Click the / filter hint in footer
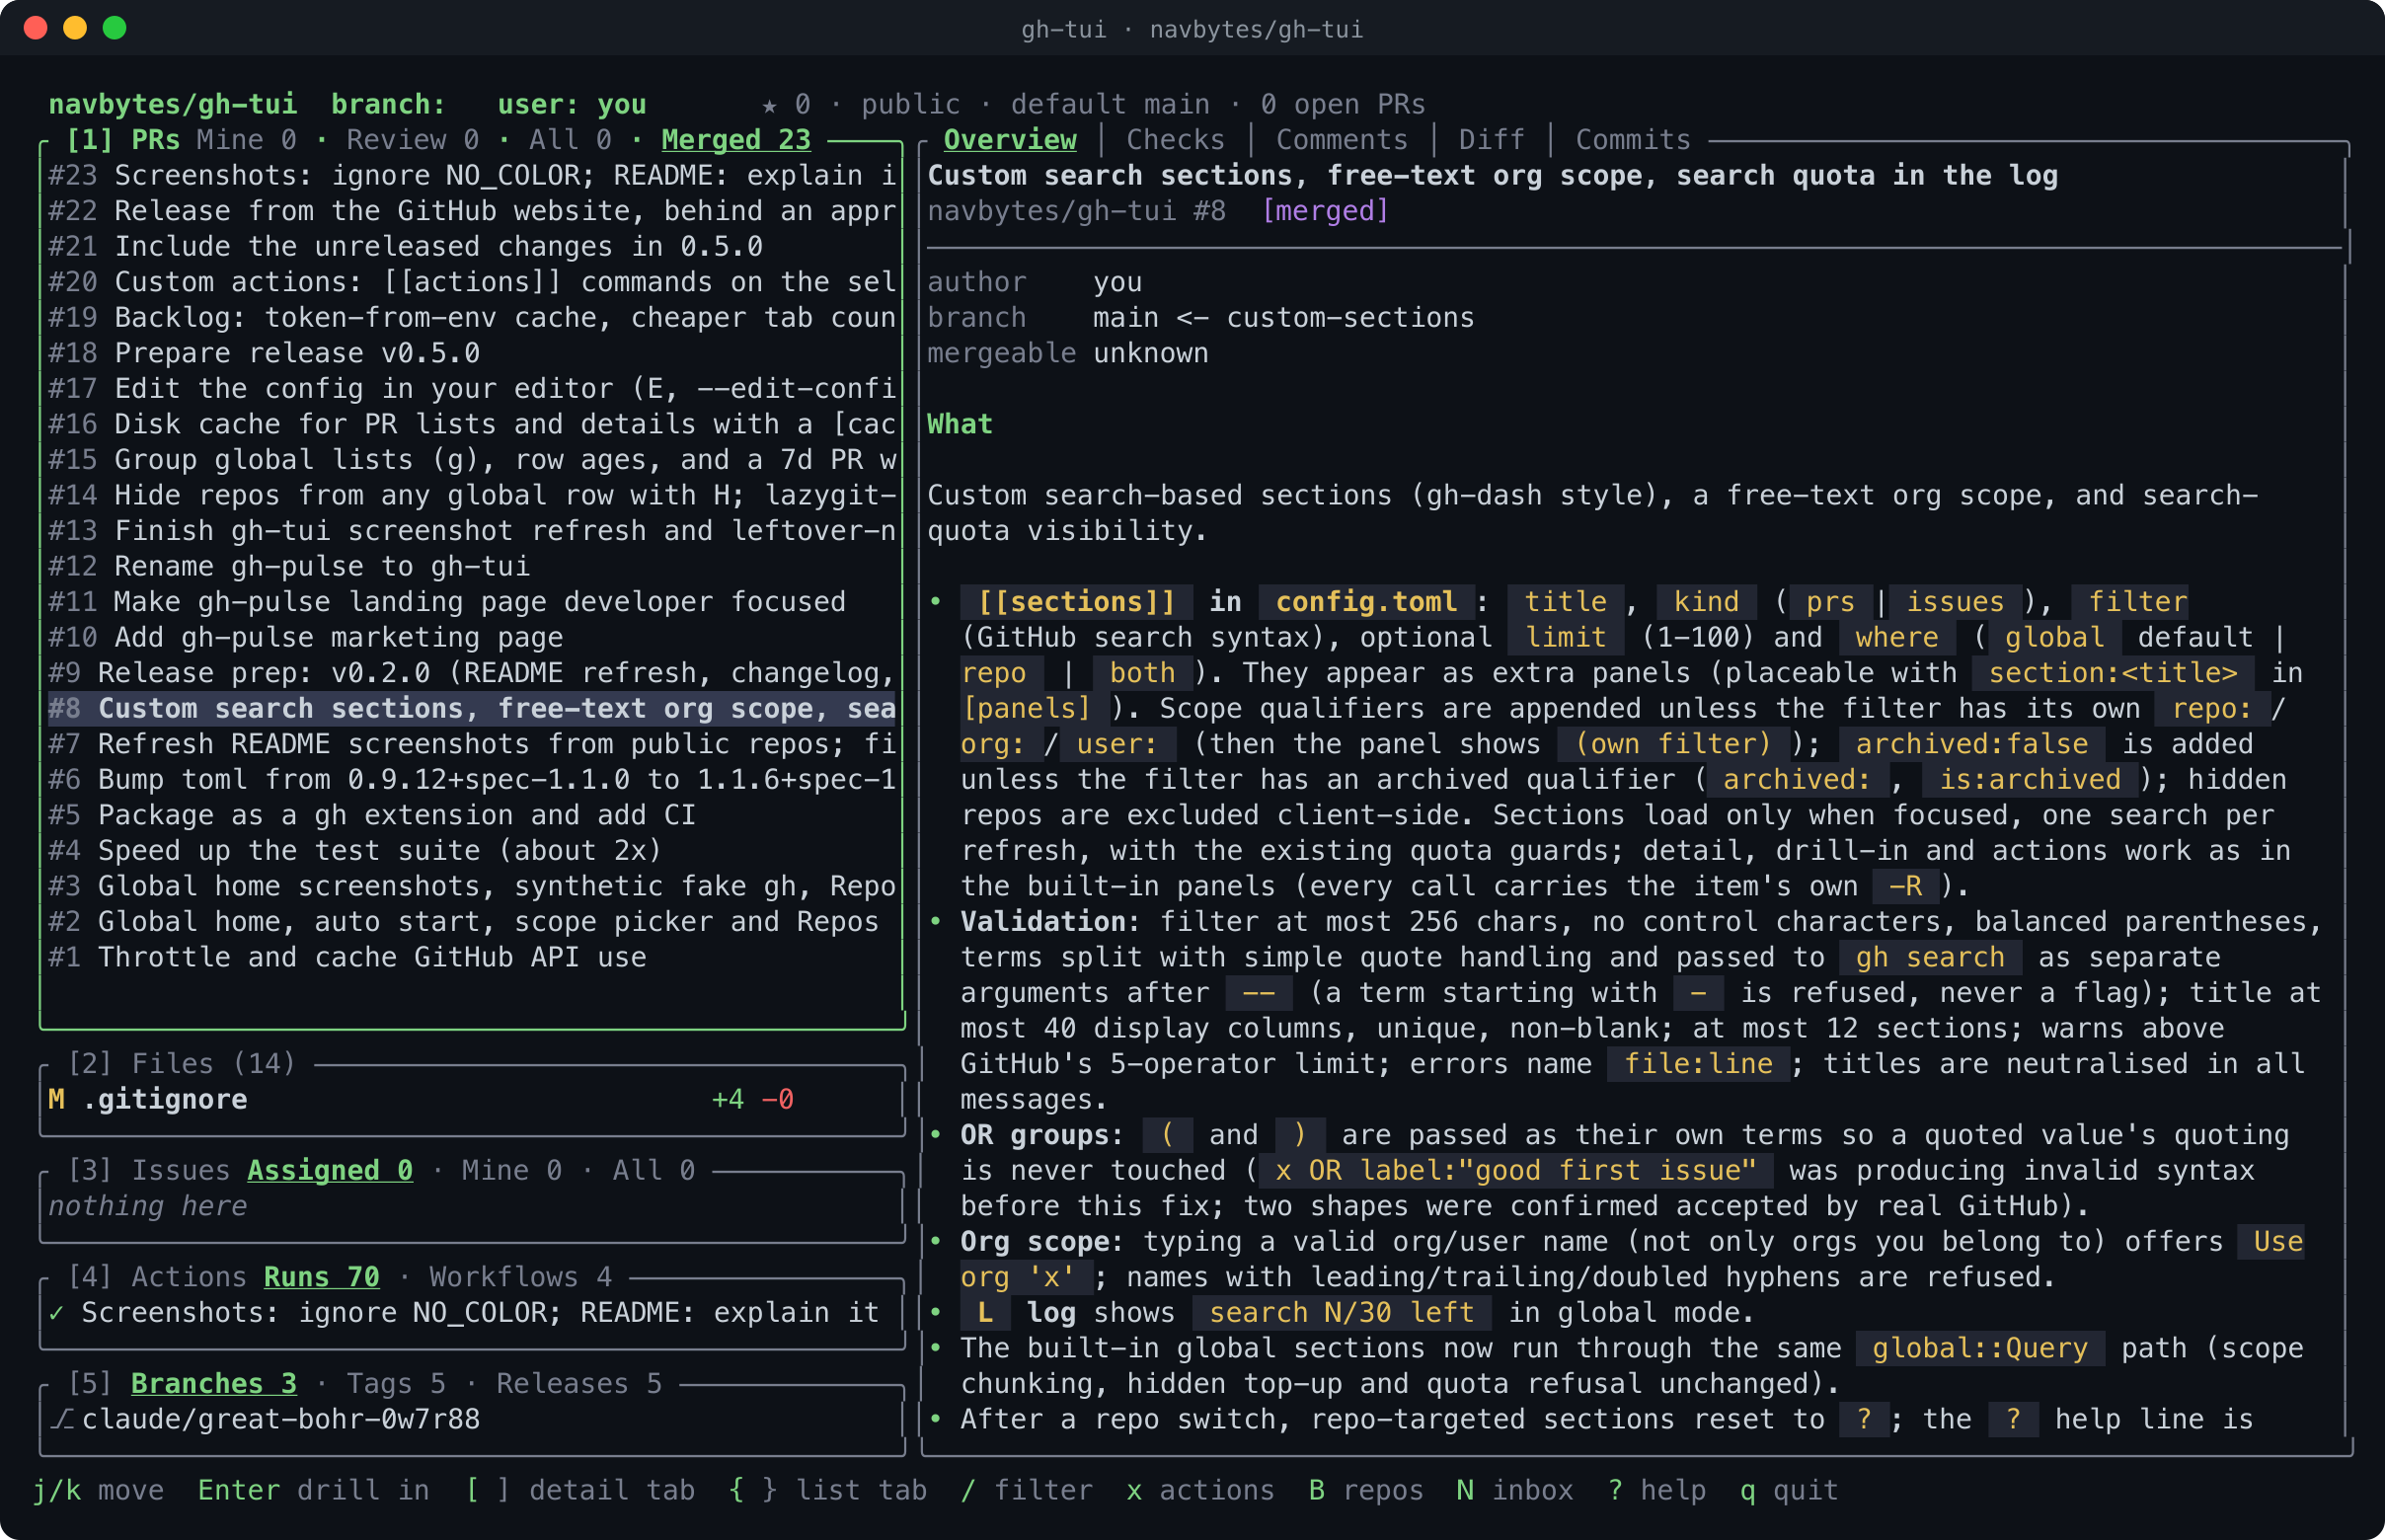The height and width of the screenshot is (1540, 2385). click(x=1026, y=1490)
